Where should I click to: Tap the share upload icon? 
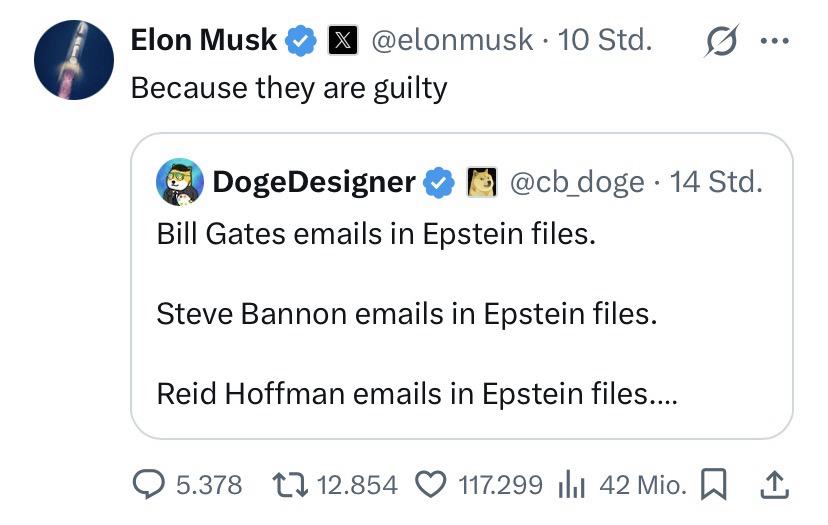[775, 485]
